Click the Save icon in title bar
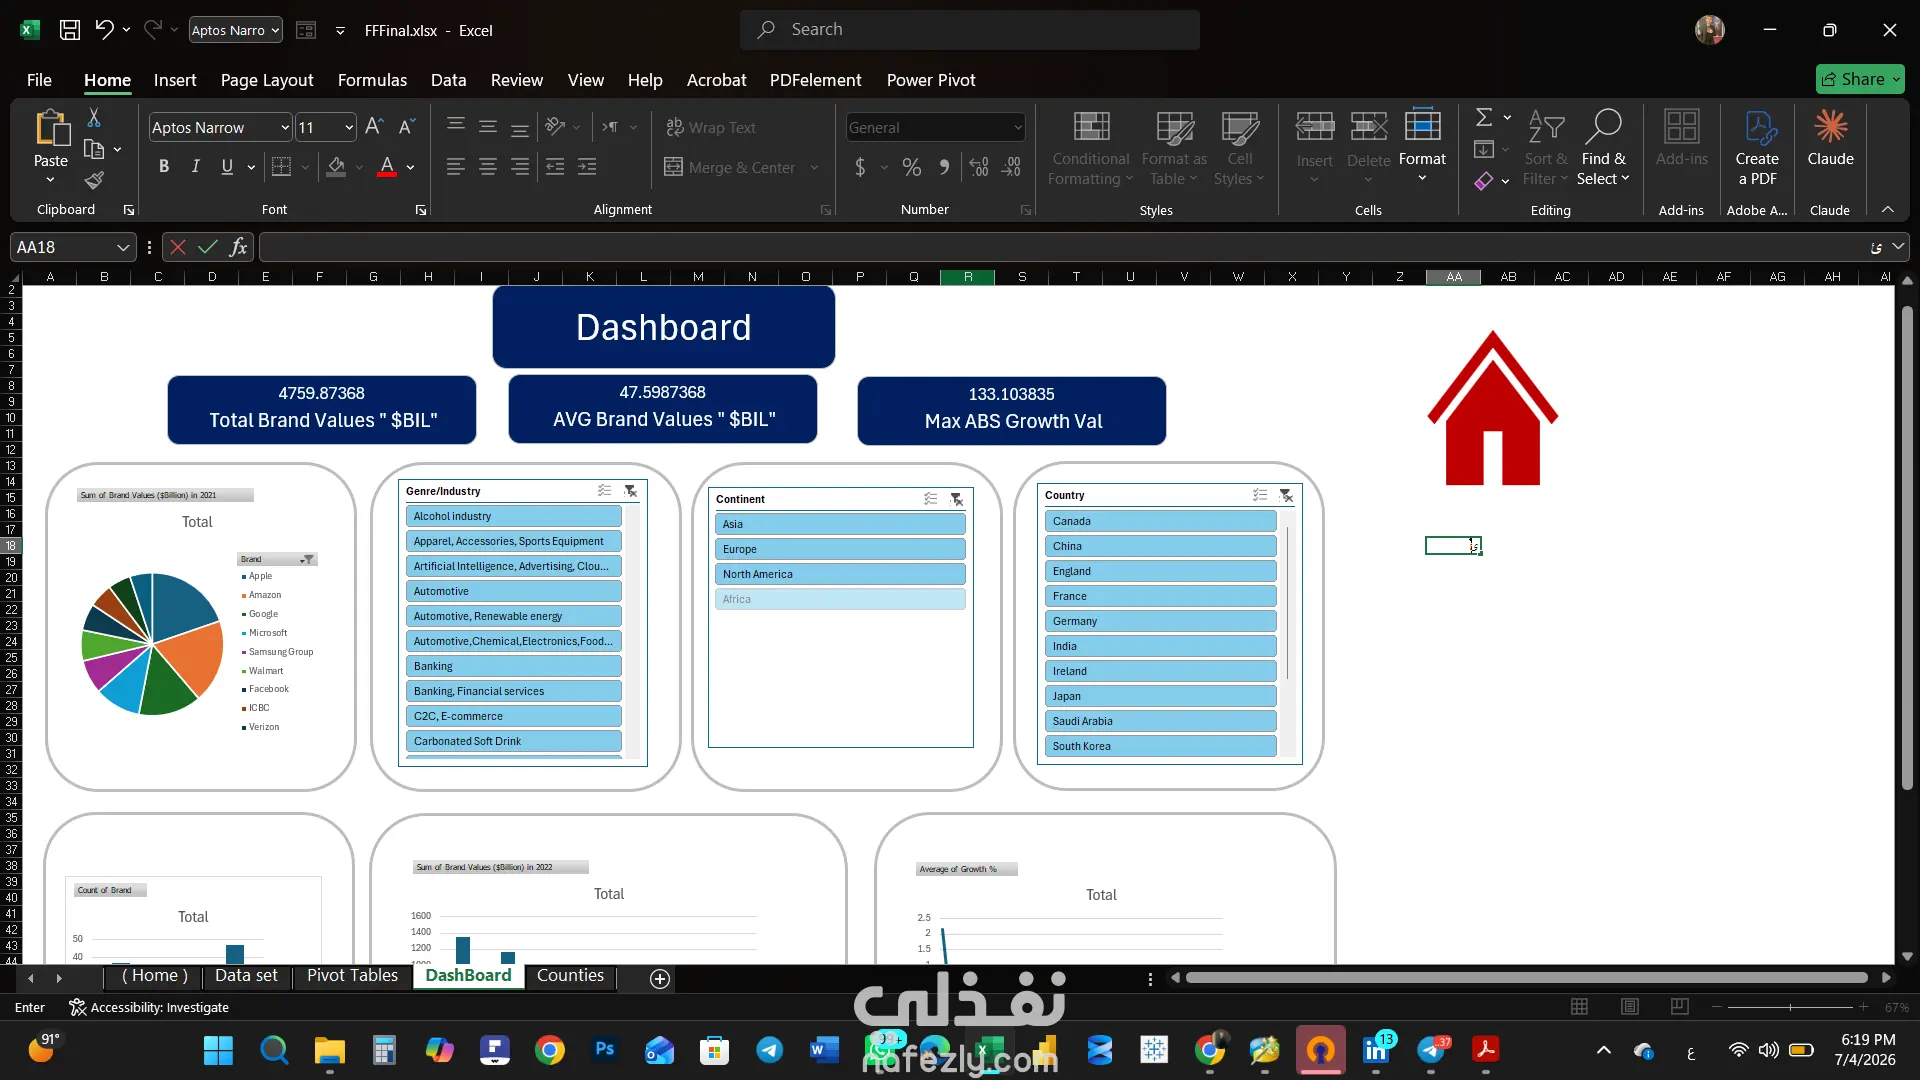 (x=70, y=30)
